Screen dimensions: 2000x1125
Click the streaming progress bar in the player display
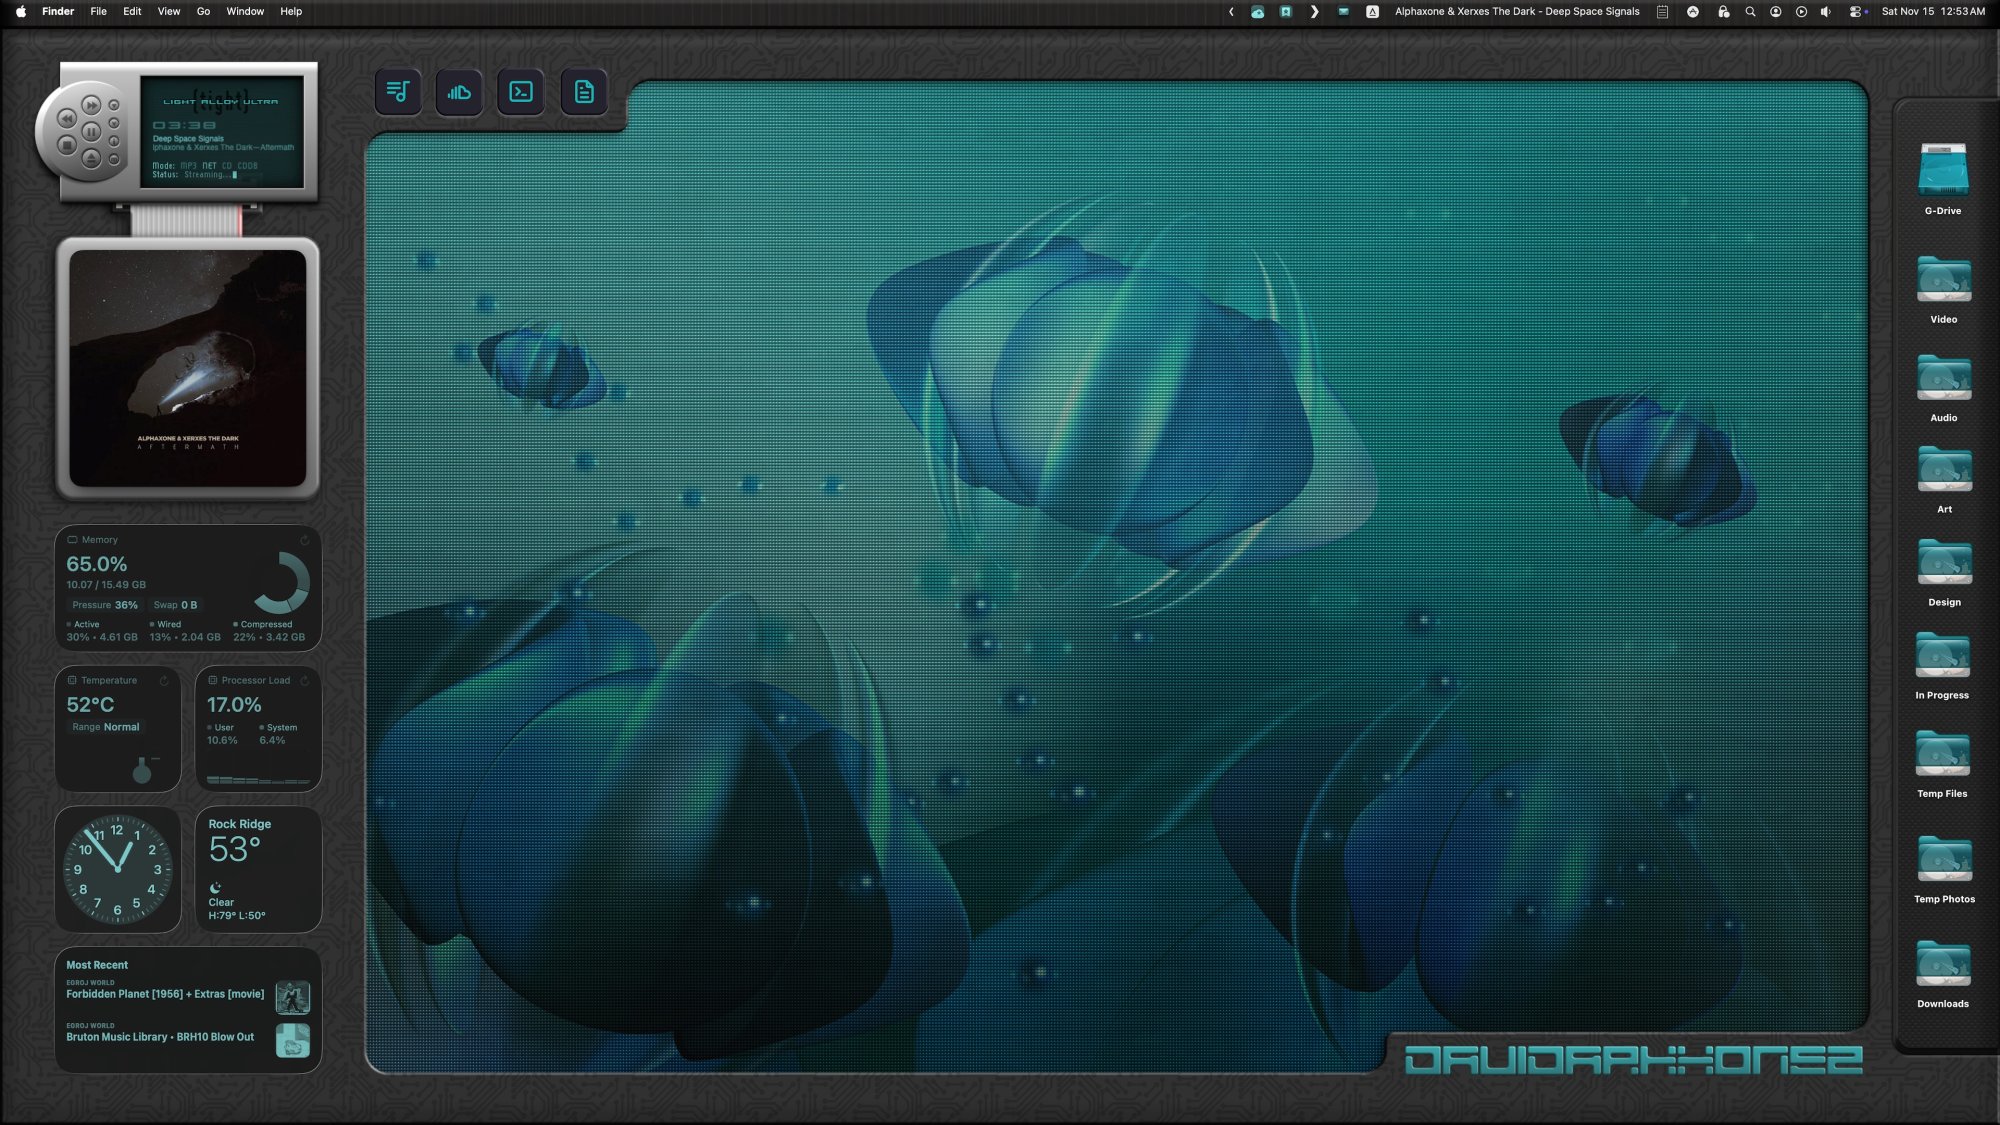coord(237,176)
